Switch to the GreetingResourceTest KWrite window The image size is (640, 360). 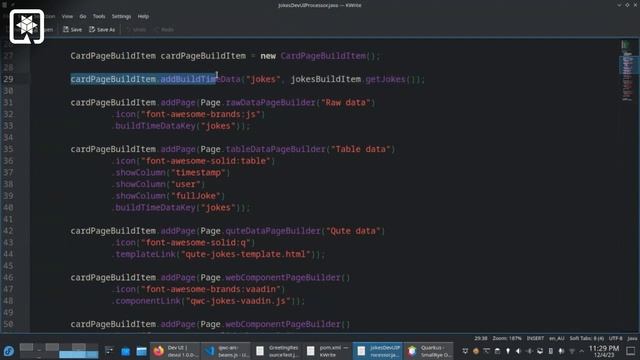277,351
